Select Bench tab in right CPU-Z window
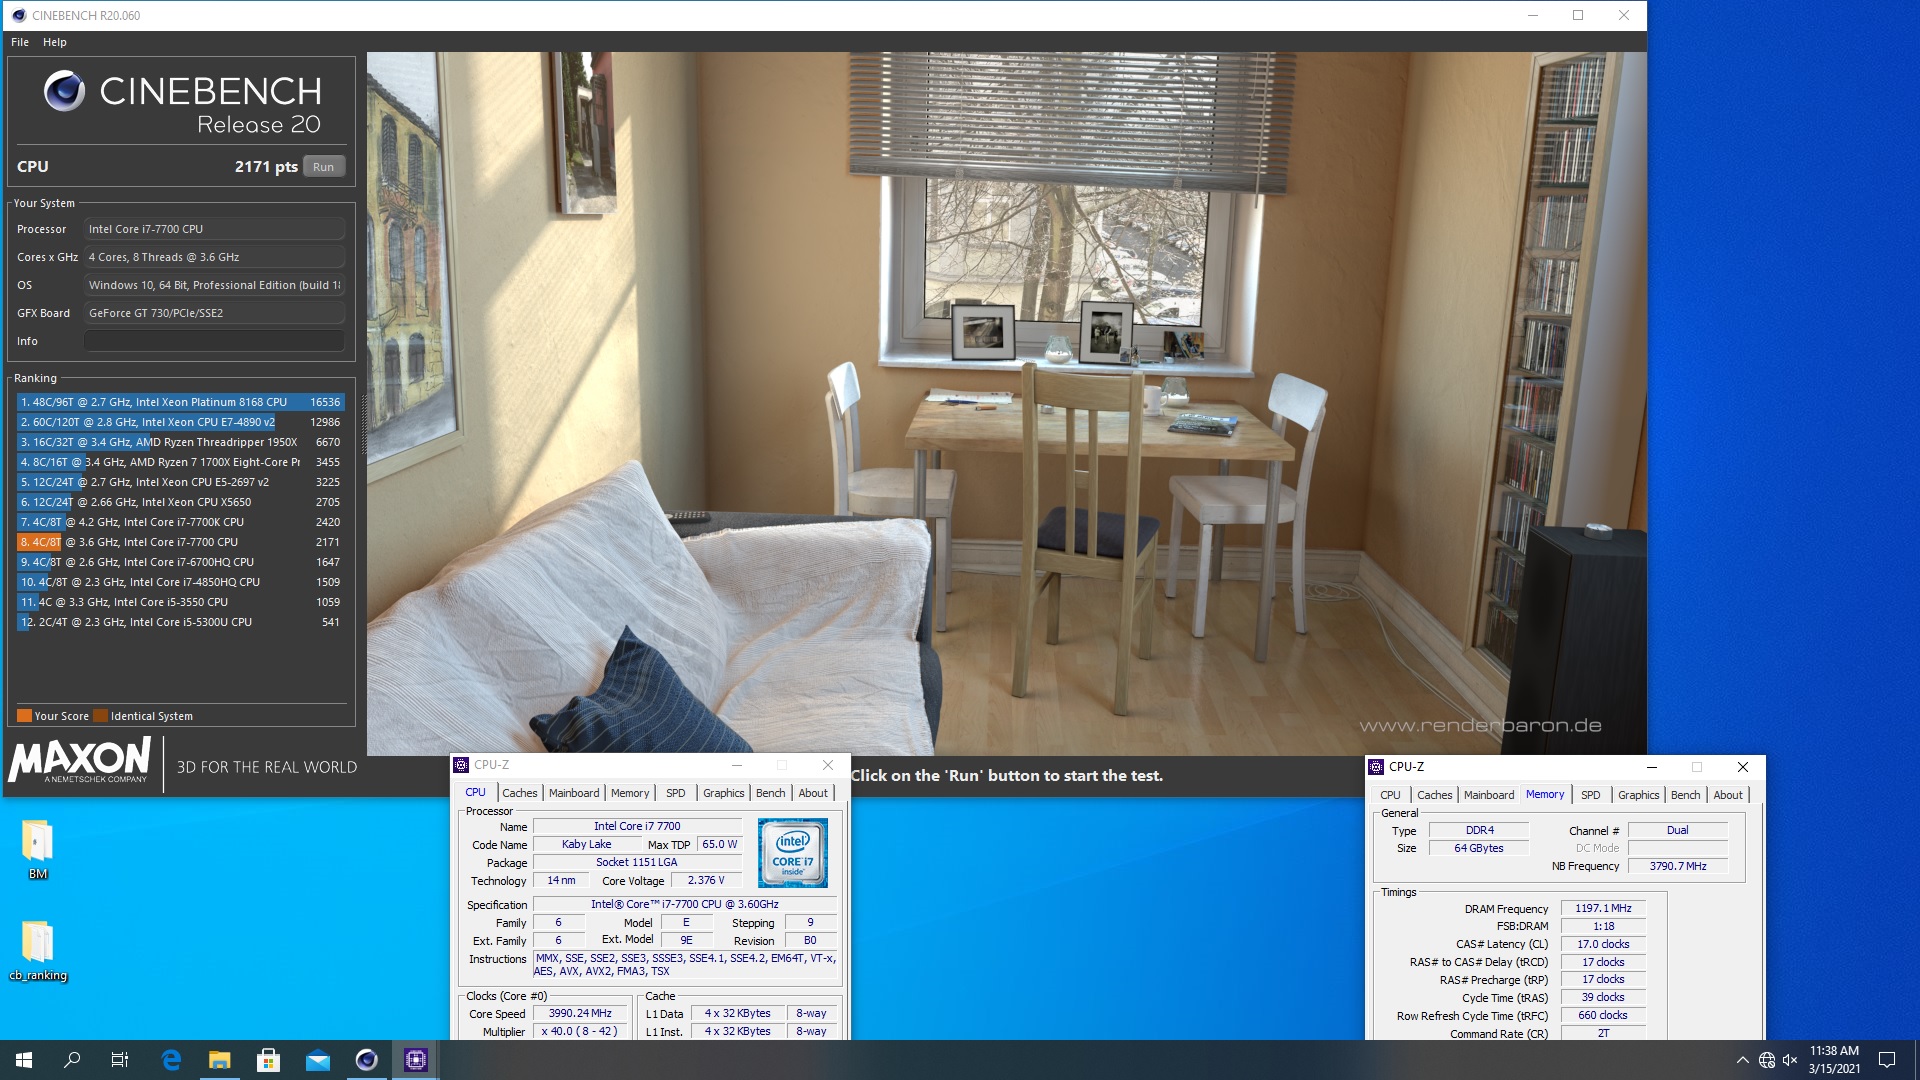The width and height of the screenshot is (1920, 1080). [1685, 795]
